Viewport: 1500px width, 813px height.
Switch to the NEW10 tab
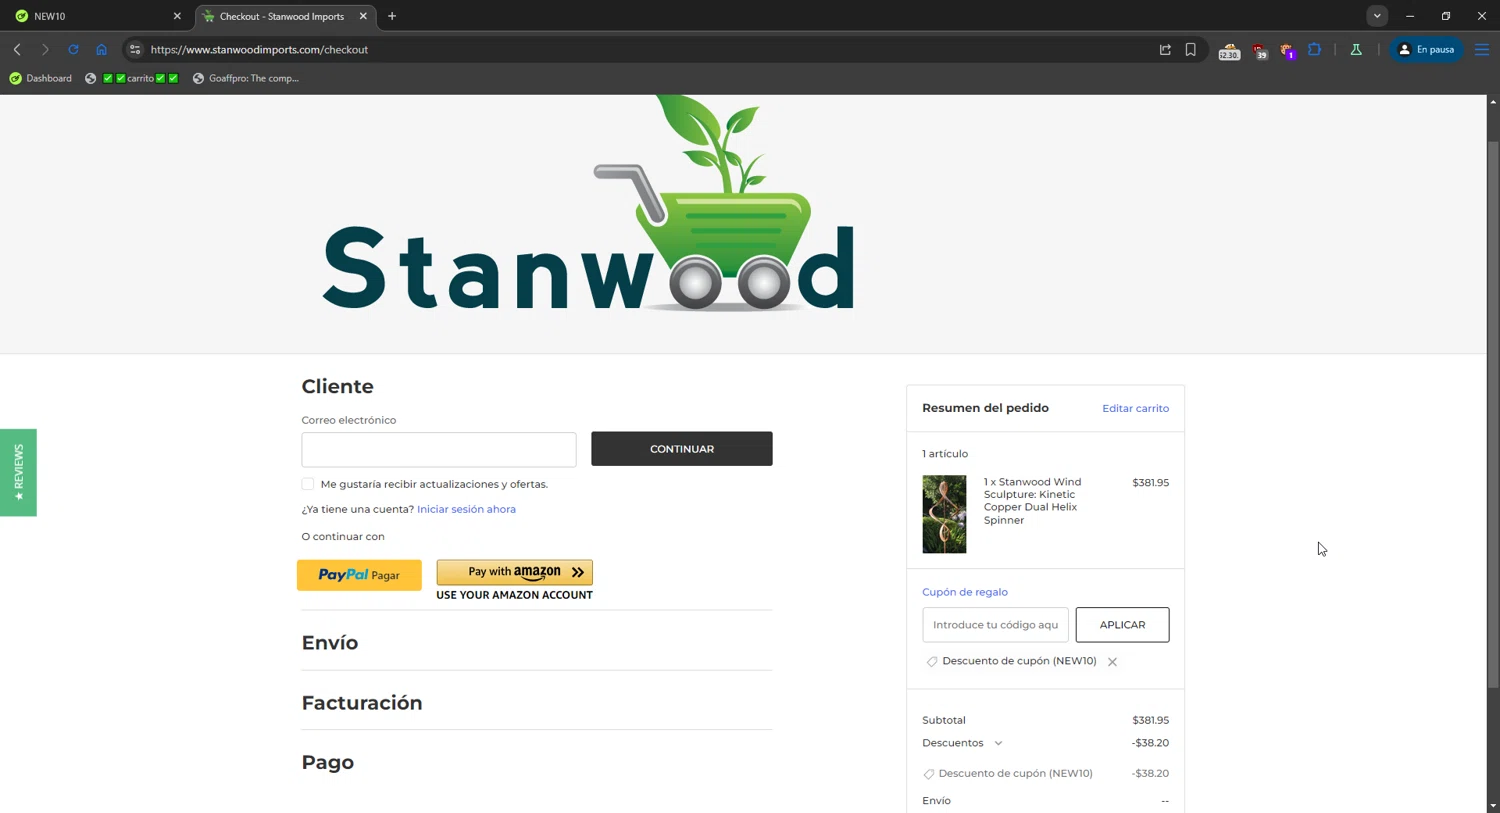[96, 16]
